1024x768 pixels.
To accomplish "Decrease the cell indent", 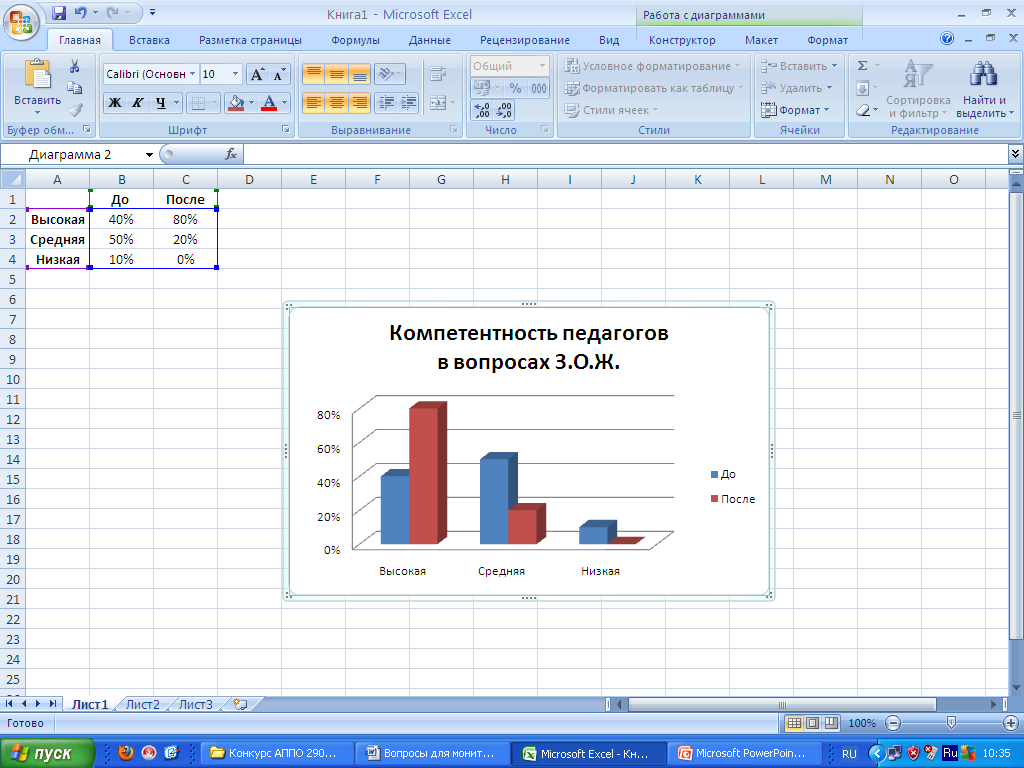I will click(x=386, y=103).
